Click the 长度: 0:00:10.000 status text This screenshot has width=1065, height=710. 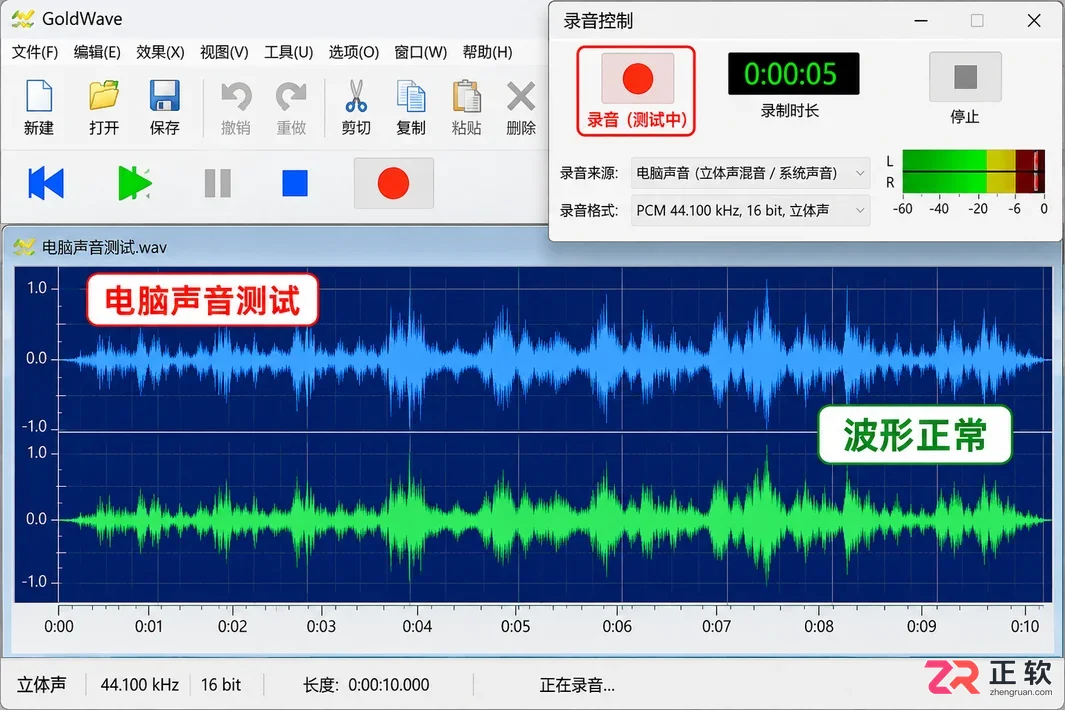coord(366,684)
